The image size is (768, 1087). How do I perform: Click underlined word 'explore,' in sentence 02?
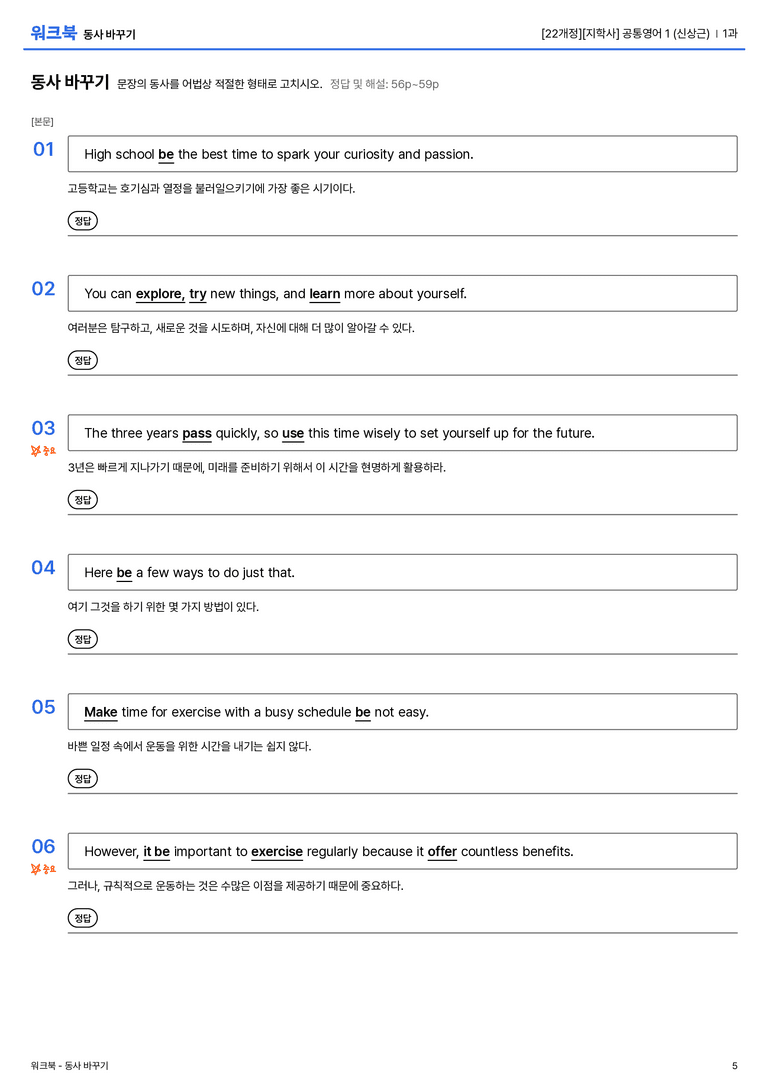(x=160, y=294)
